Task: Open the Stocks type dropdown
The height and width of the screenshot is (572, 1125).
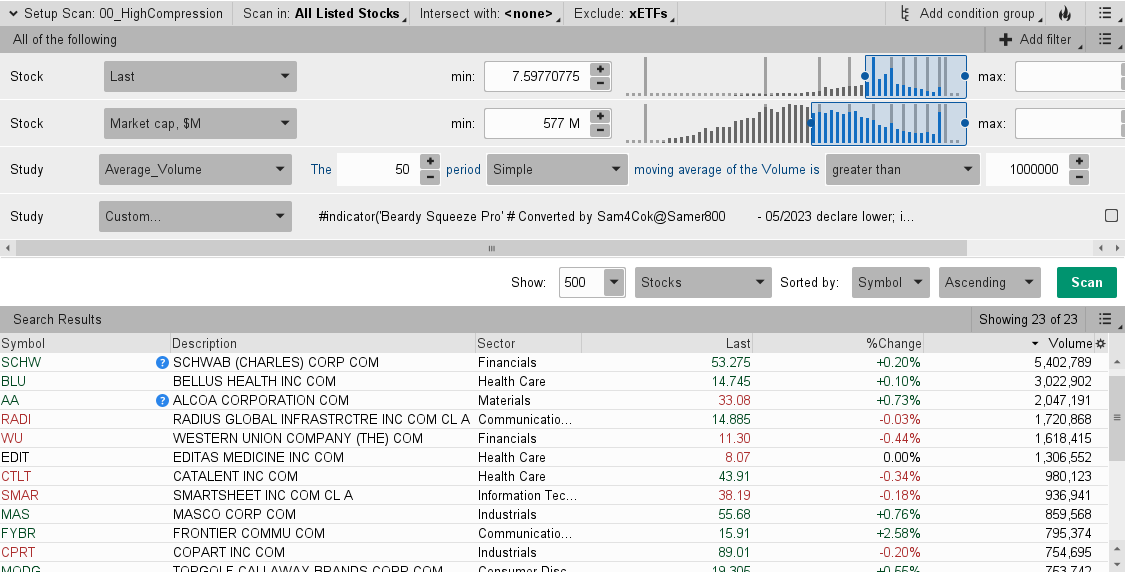Action: coord(703,282)
